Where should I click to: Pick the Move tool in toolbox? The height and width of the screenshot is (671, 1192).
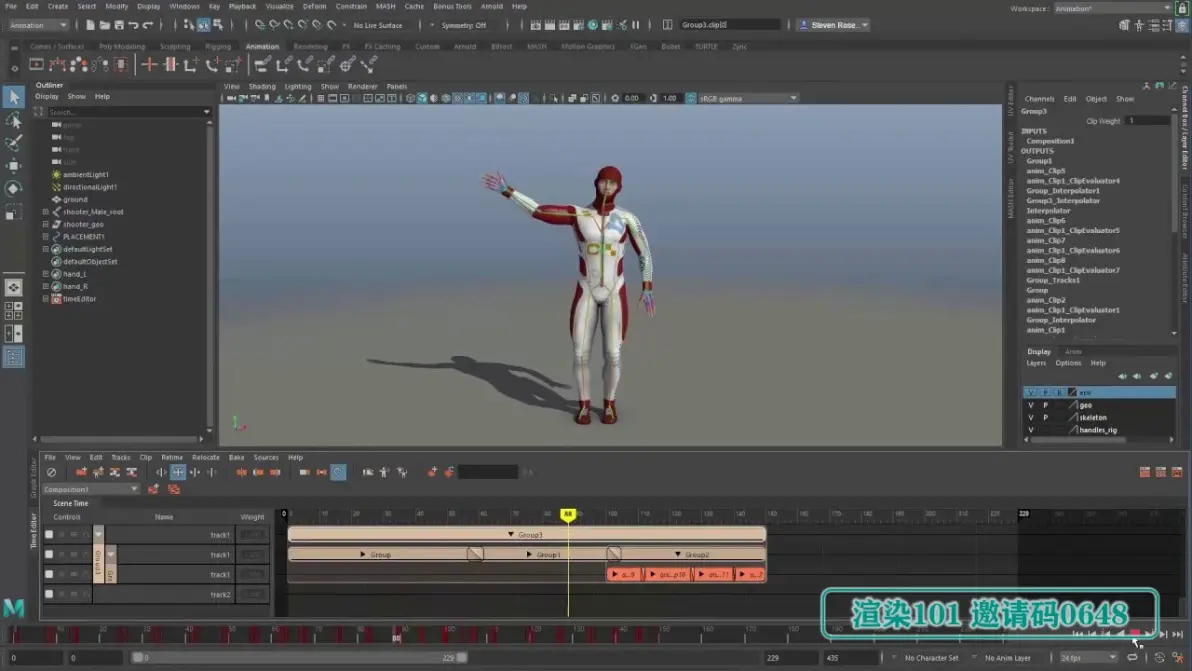(x=14, y=166)
